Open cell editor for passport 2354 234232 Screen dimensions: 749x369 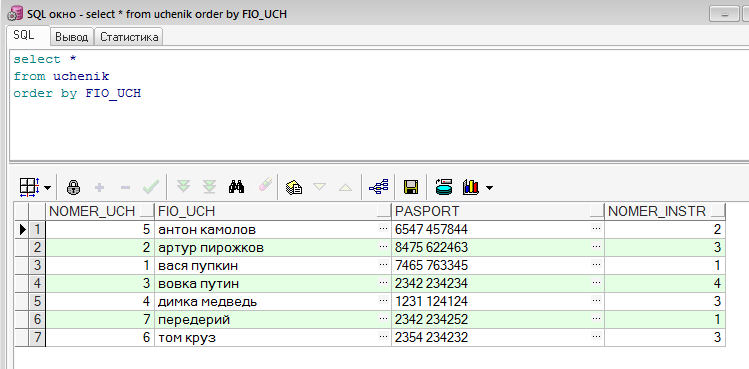coord(596,337)
